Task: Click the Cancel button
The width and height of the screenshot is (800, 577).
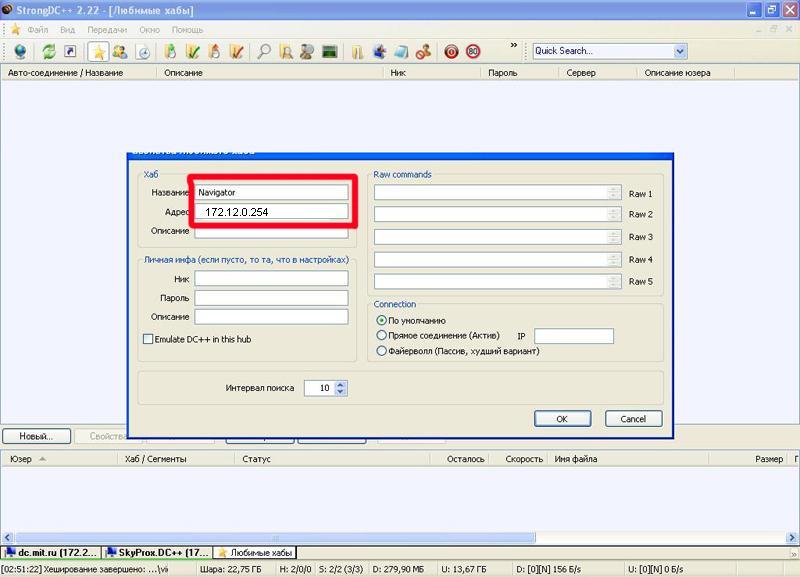Action: (x=633, y=419)
